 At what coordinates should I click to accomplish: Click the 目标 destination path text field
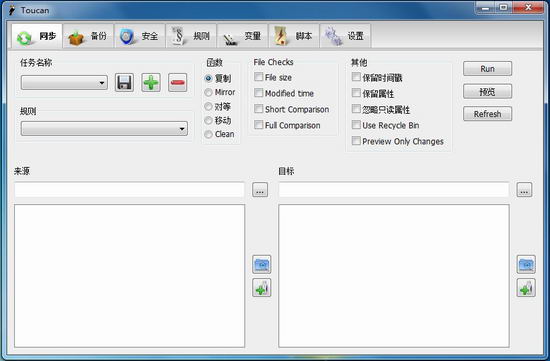pyautogui.click(x=394, y=190)
